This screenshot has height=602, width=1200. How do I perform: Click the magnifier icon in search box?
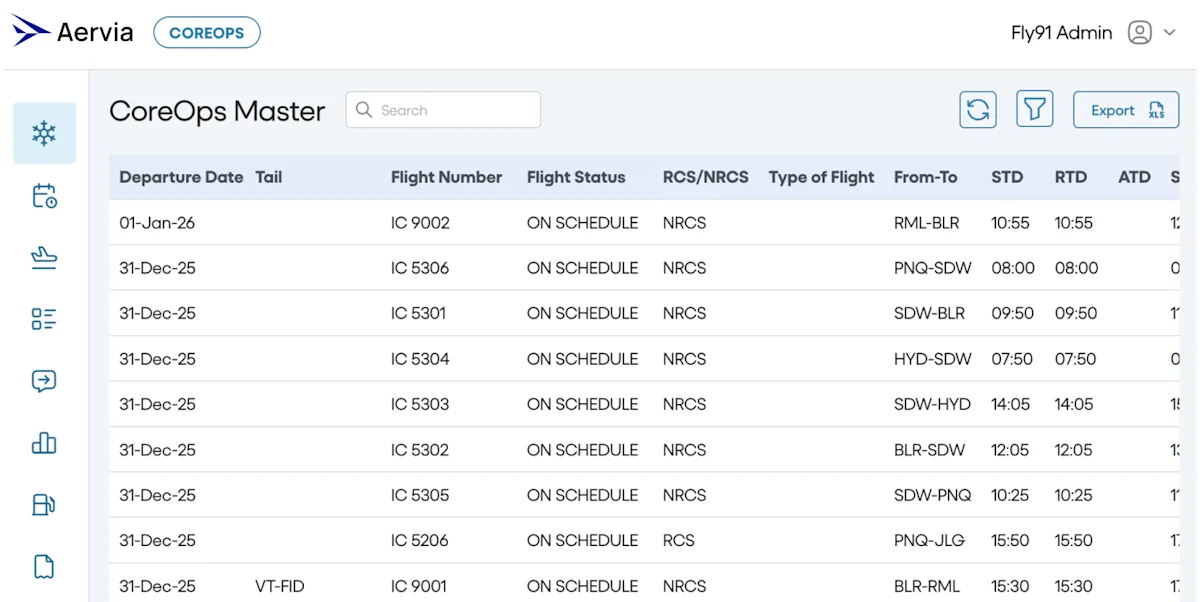(x=364, y=110)
